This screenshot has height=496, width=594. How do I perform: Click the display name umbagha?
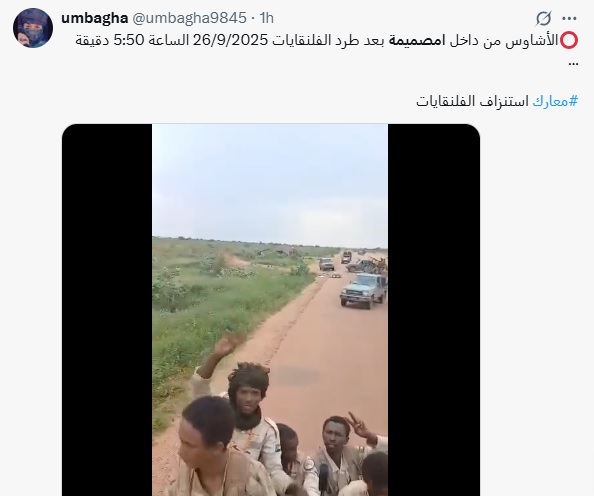[x=94, y=18]
